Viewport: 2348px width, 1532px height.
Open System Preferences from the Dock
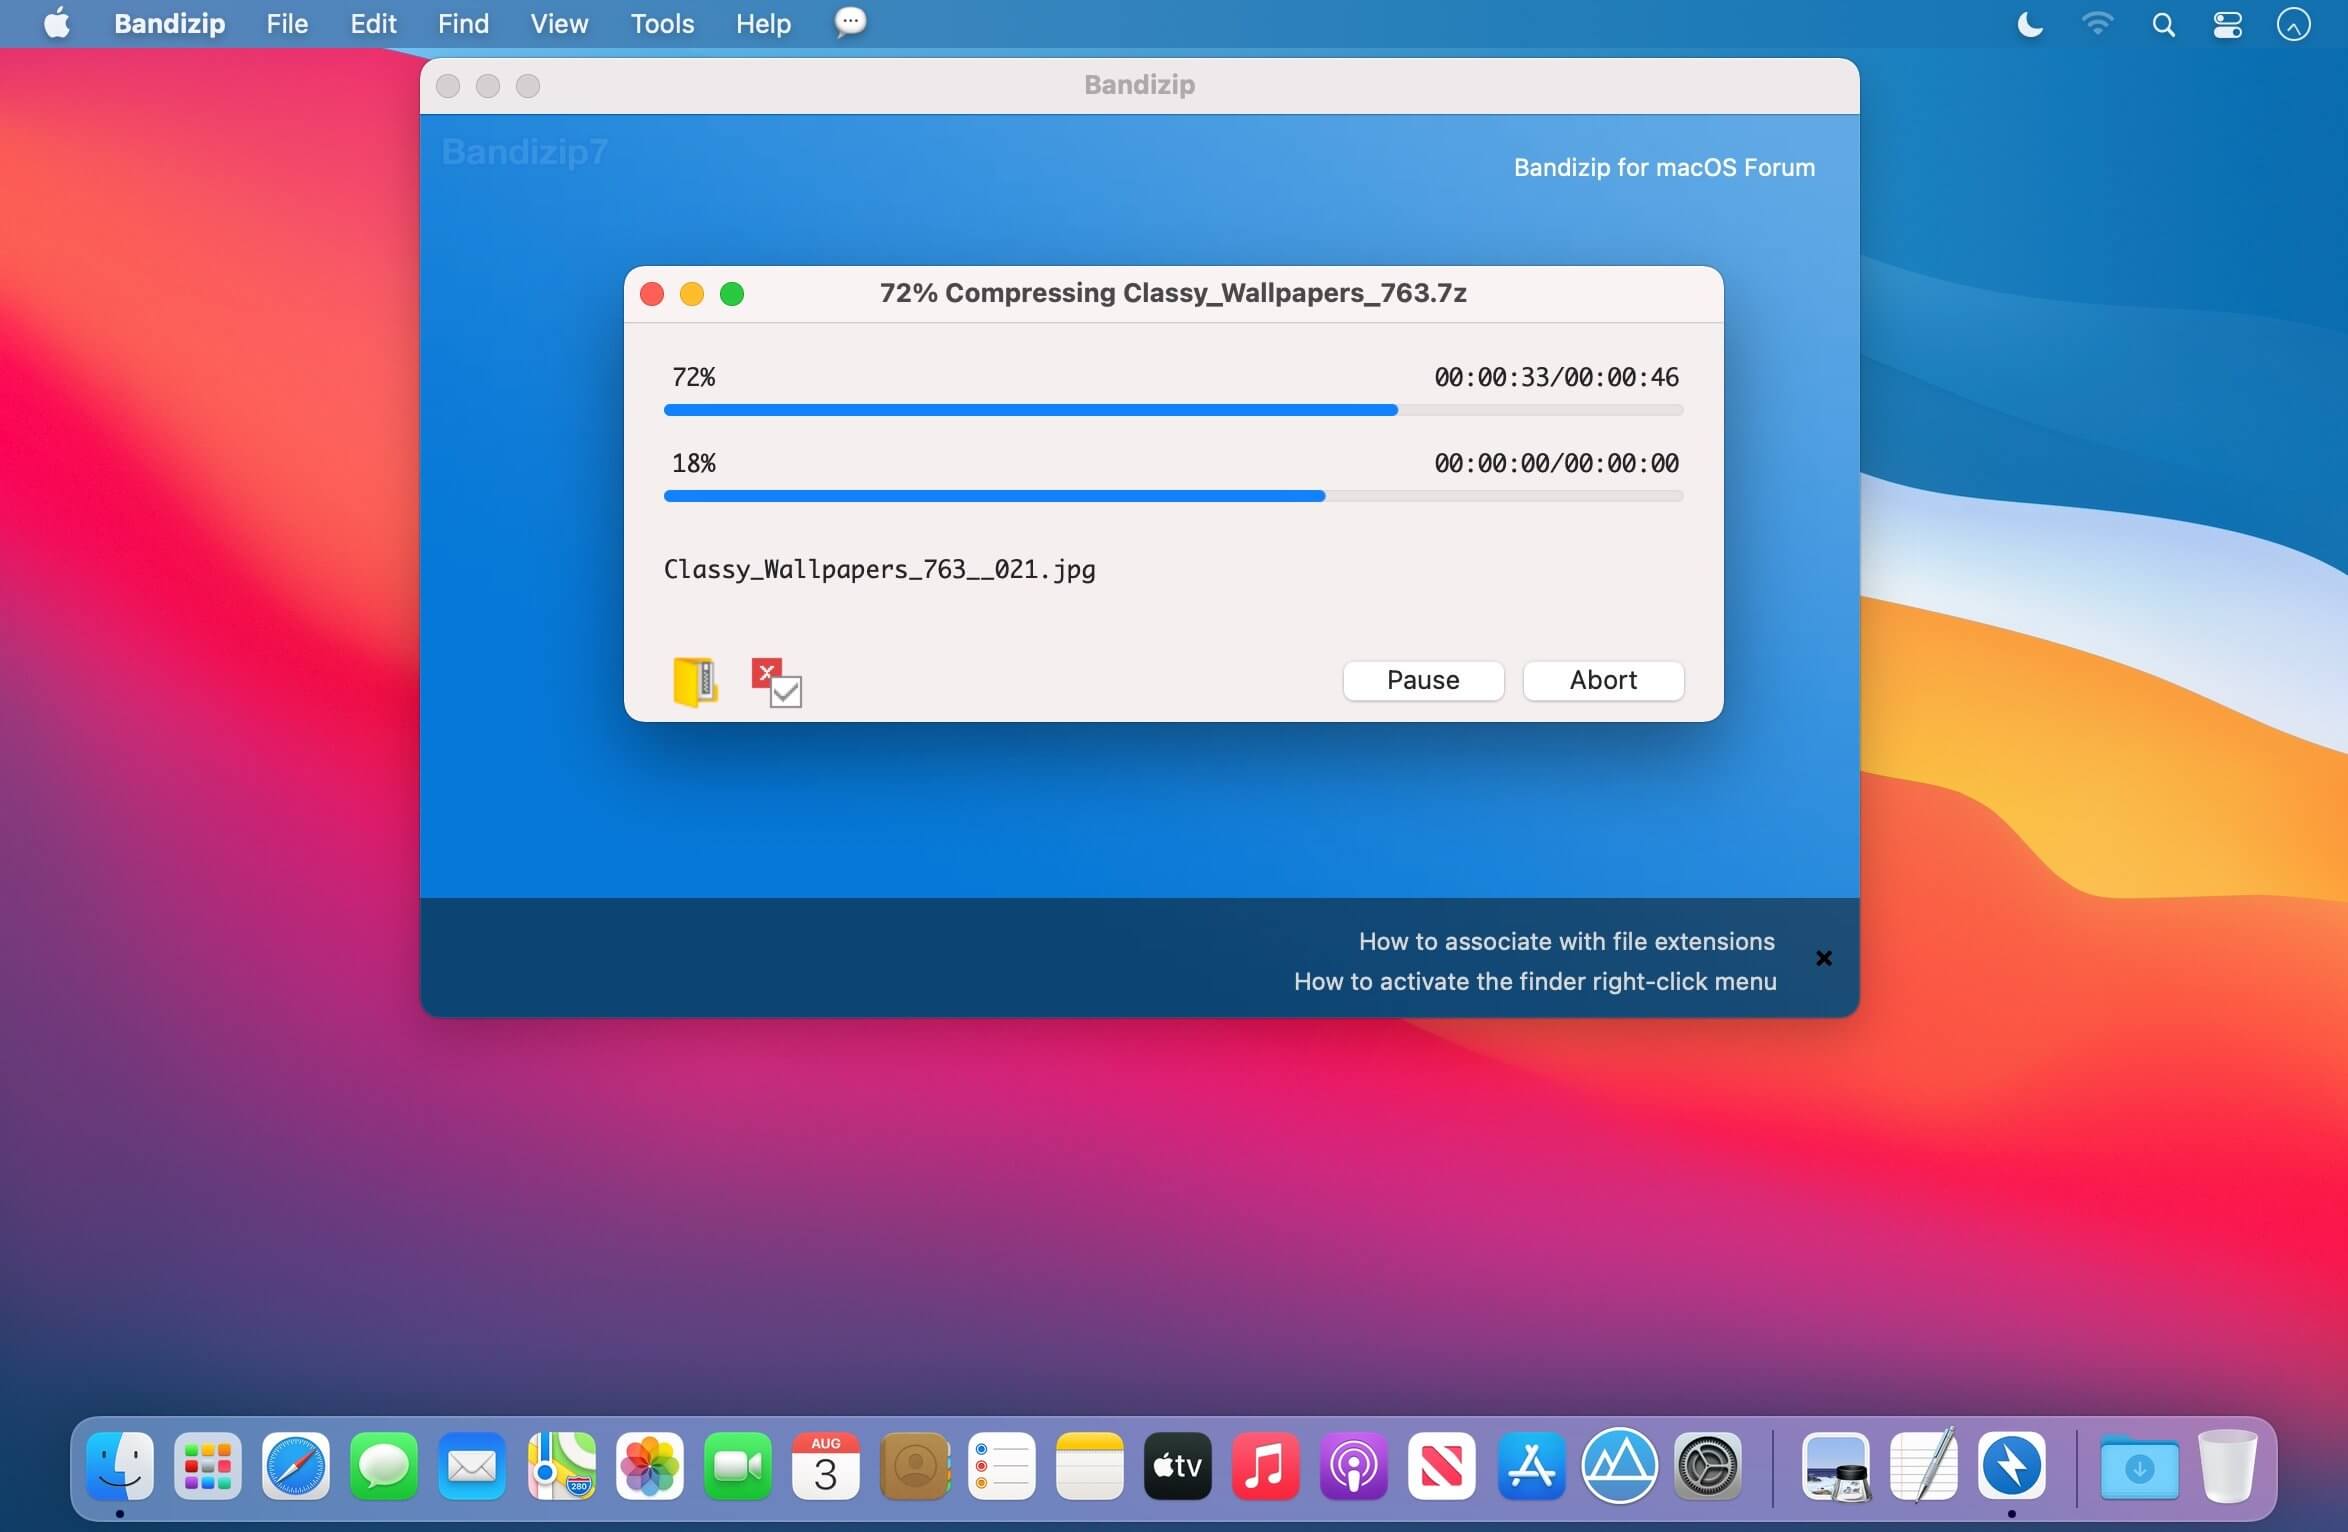1707,1466
